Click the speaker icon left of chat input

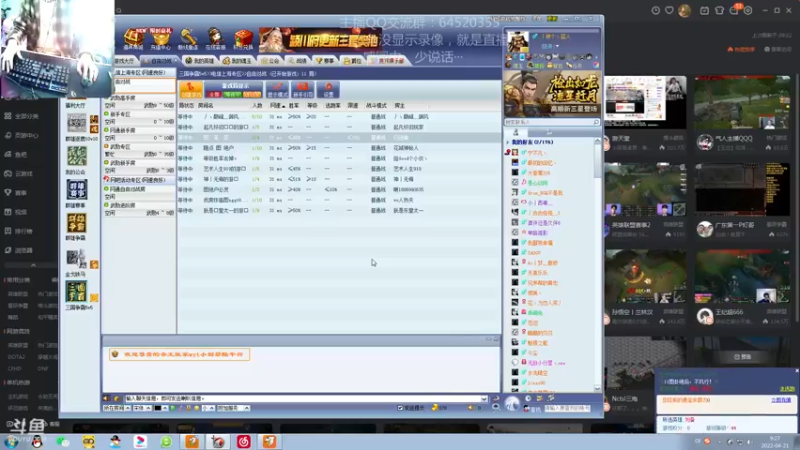[106, 398]
